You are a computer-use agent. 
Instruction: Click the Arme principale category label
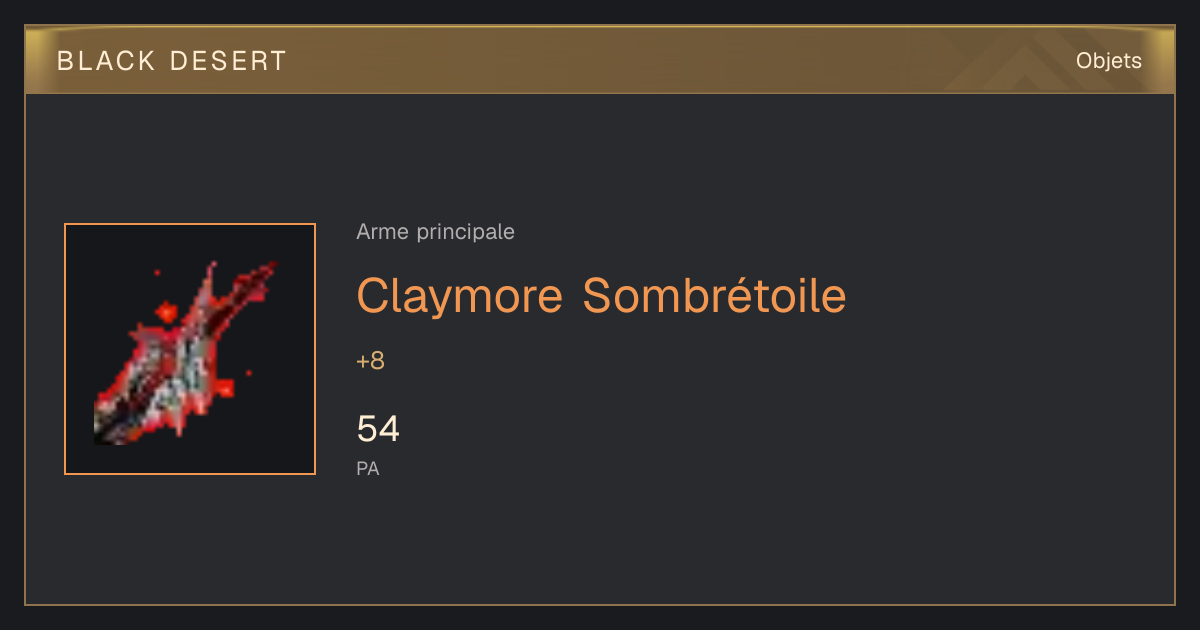point(435,232)
